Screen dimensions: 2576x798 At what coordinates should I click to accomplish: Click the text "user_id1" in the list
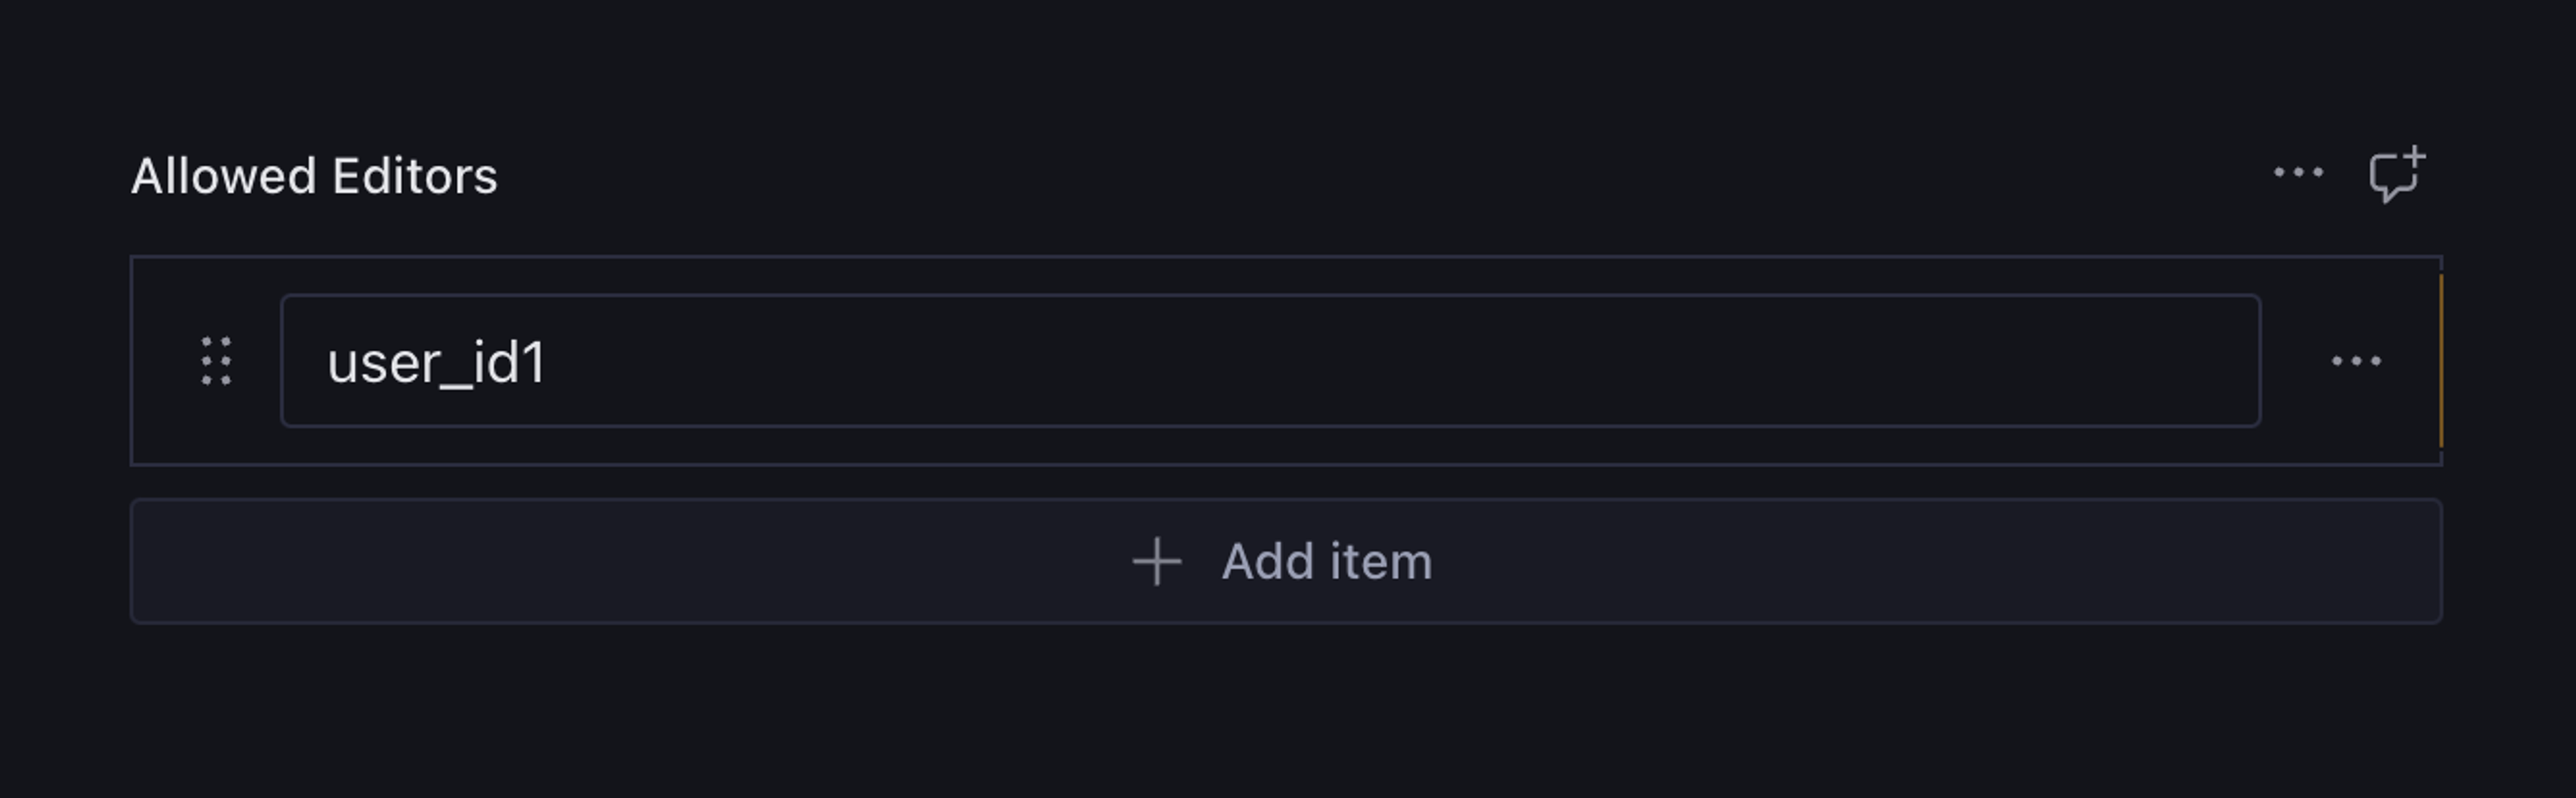click(436, 362)
